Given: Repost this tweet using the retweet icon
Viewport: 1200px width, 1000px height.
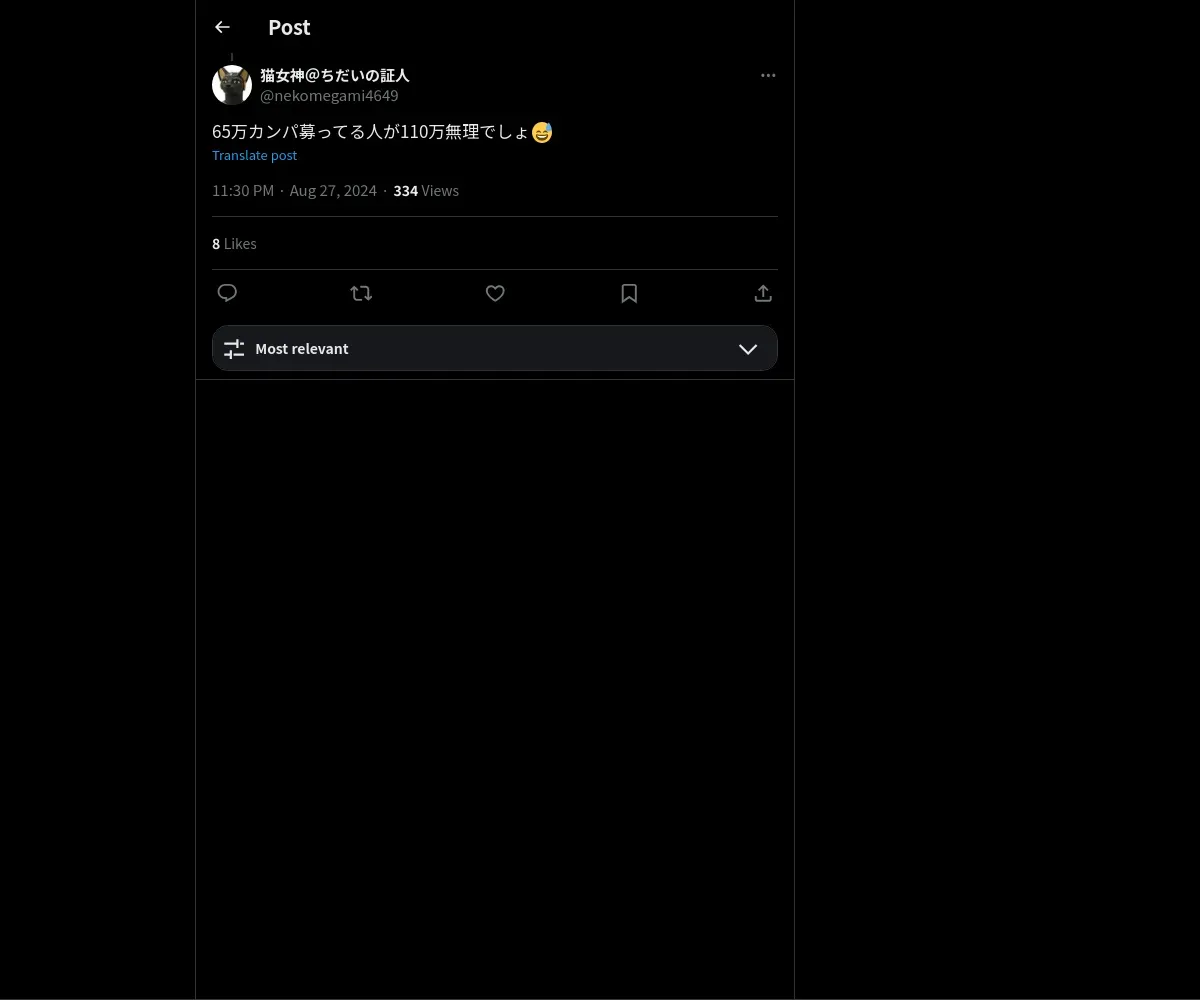Looking at the screenshot, I should click(361, 293).
